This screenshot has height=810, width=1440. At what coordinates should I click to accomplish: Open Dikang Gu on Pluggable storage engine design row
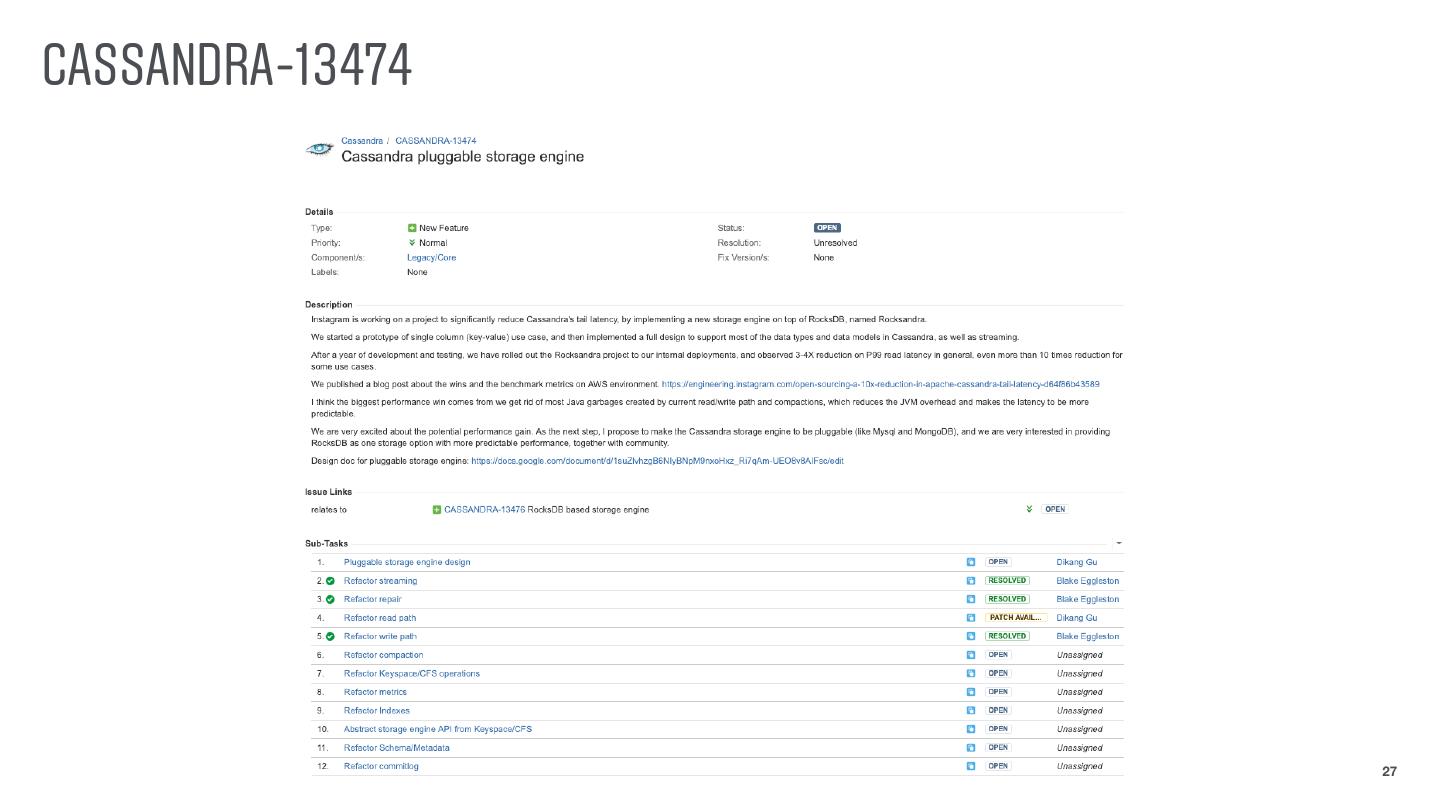(1077, 562)
